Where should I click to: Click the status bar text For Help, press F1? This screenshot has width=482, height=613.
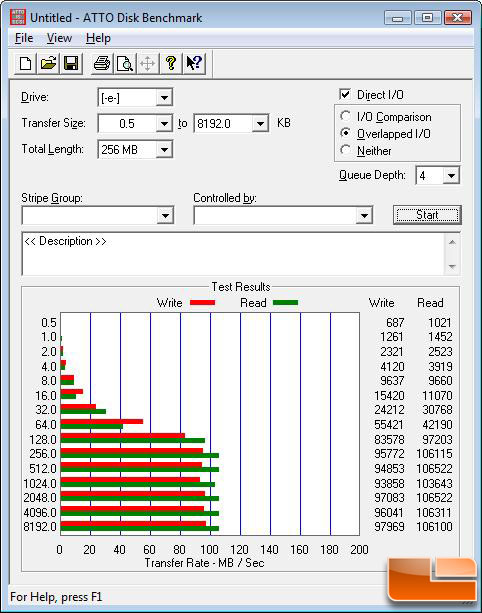56,597
